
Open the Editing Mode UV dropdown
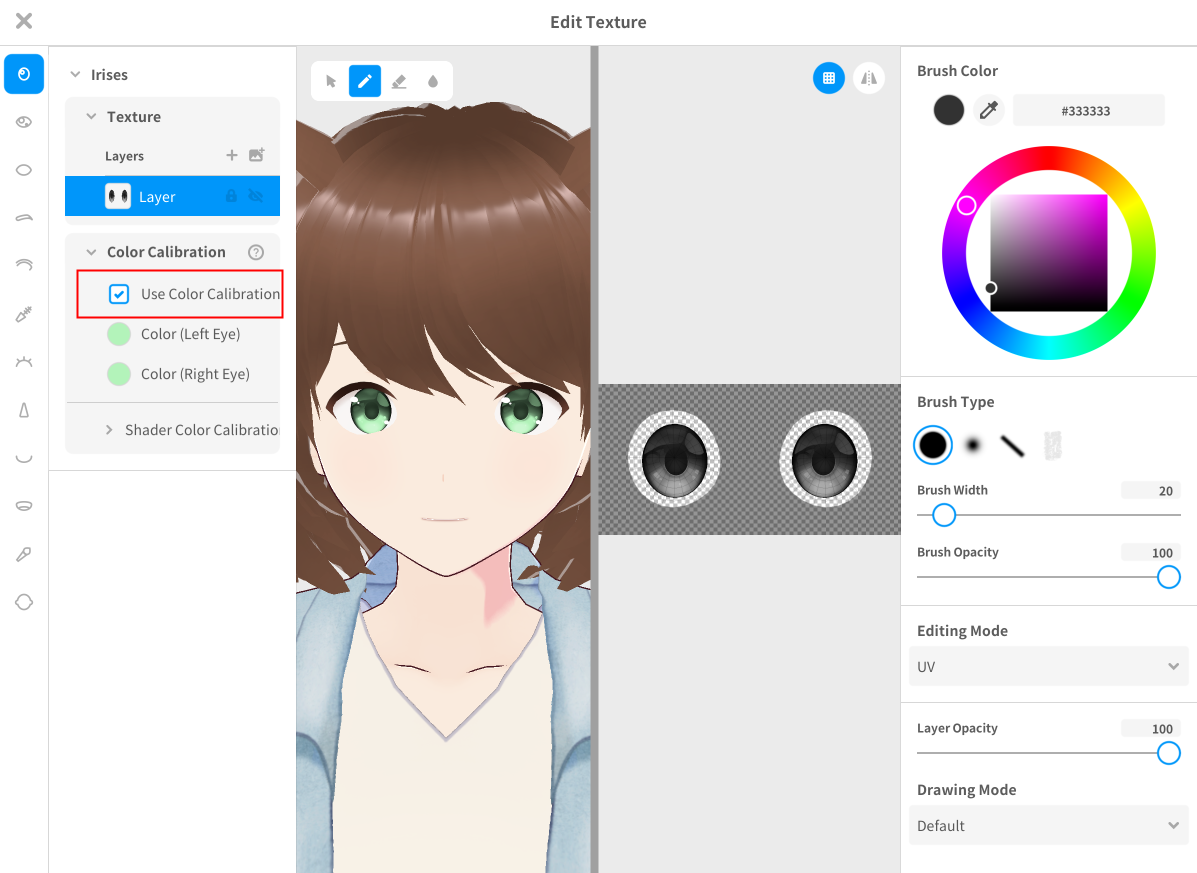tap(1048, 666)
